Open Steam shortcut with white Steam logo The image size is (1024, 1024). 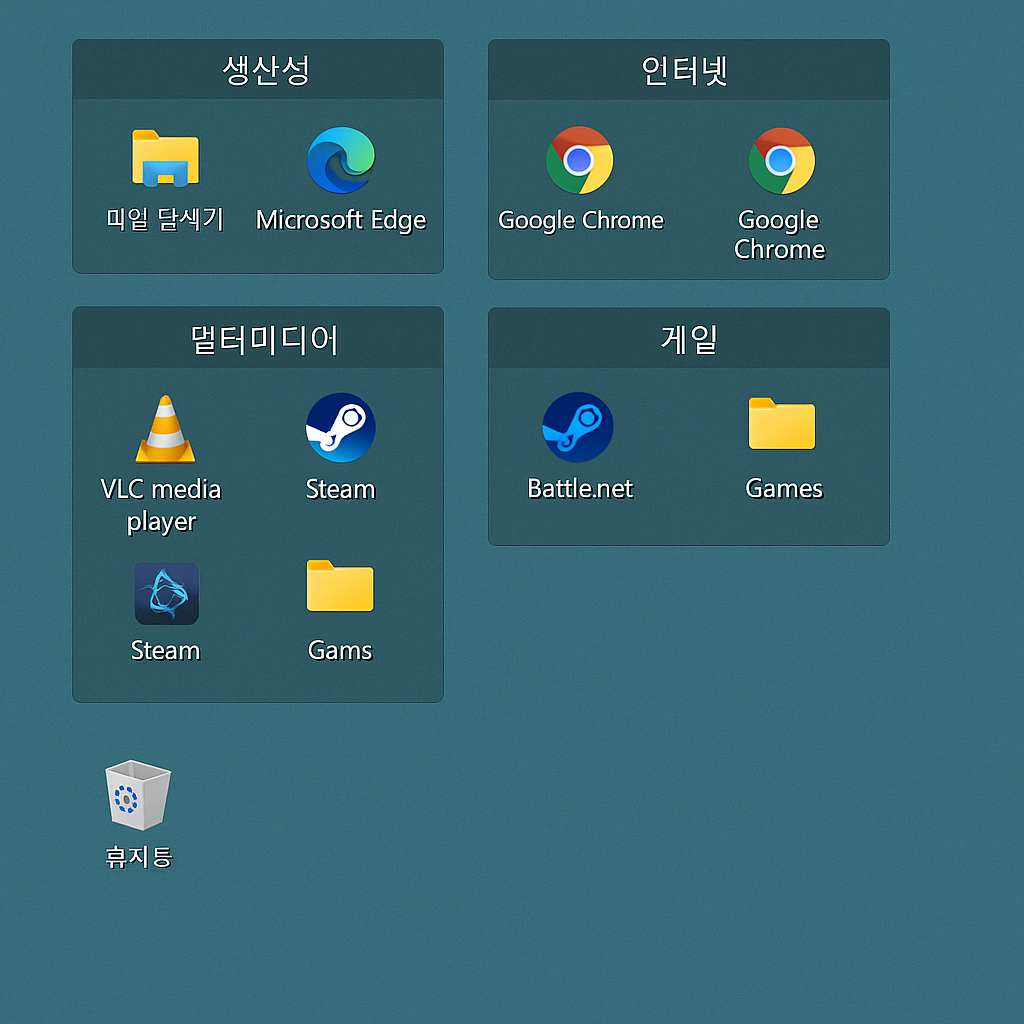pos(340,428)
